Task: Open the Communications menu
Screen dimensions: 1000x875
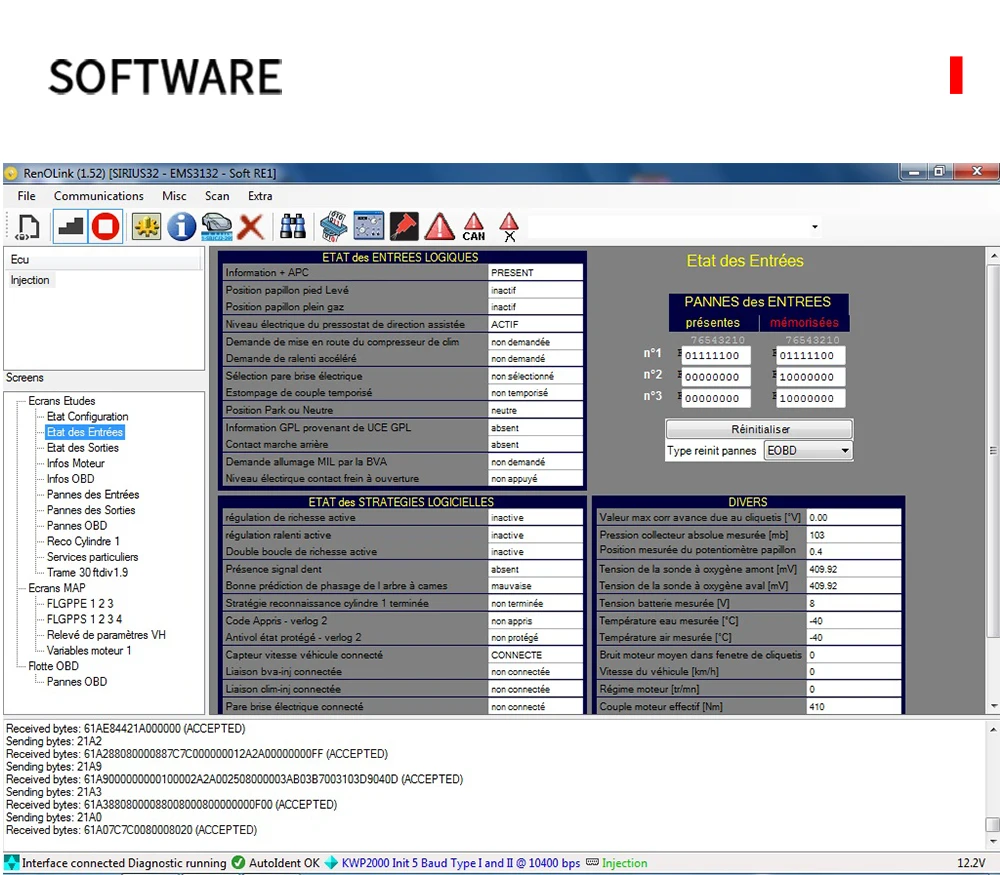Action: 99,196
